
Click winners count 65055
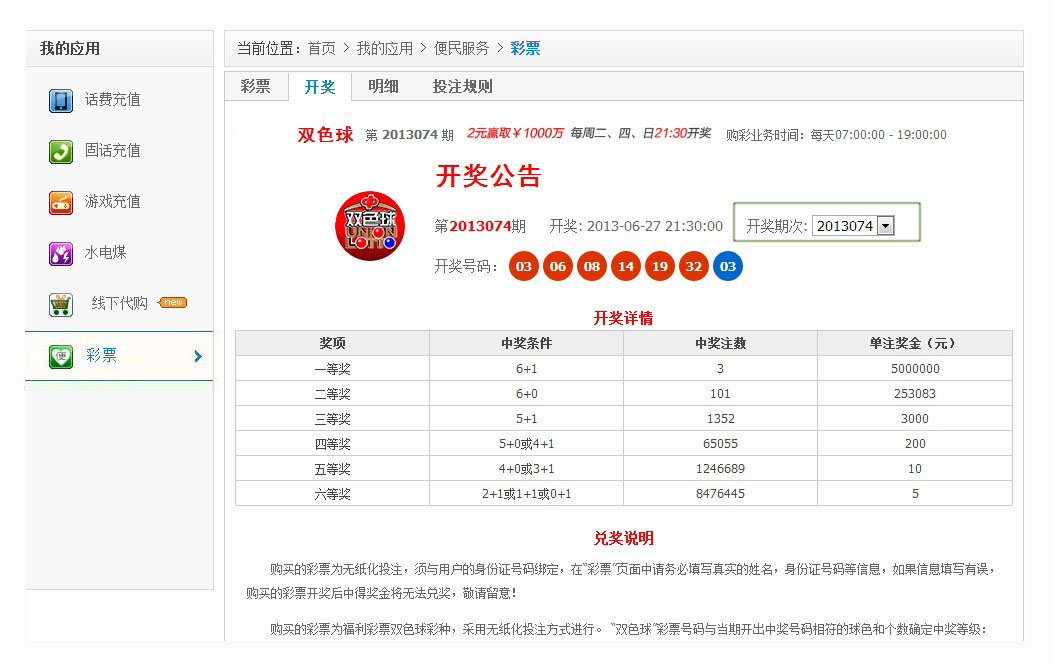[720, 444]
